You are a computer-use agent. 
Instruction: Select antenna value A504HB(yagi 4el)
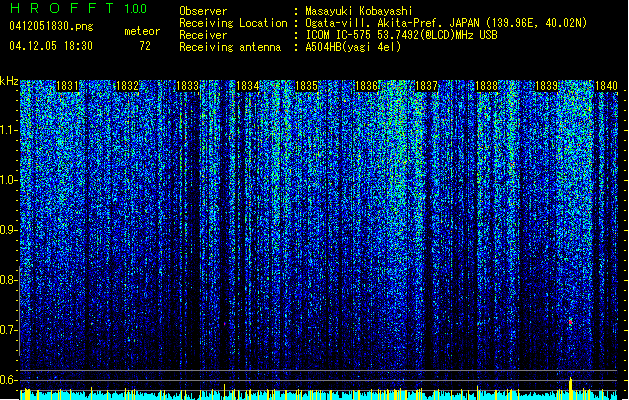[x=353, y=47]
